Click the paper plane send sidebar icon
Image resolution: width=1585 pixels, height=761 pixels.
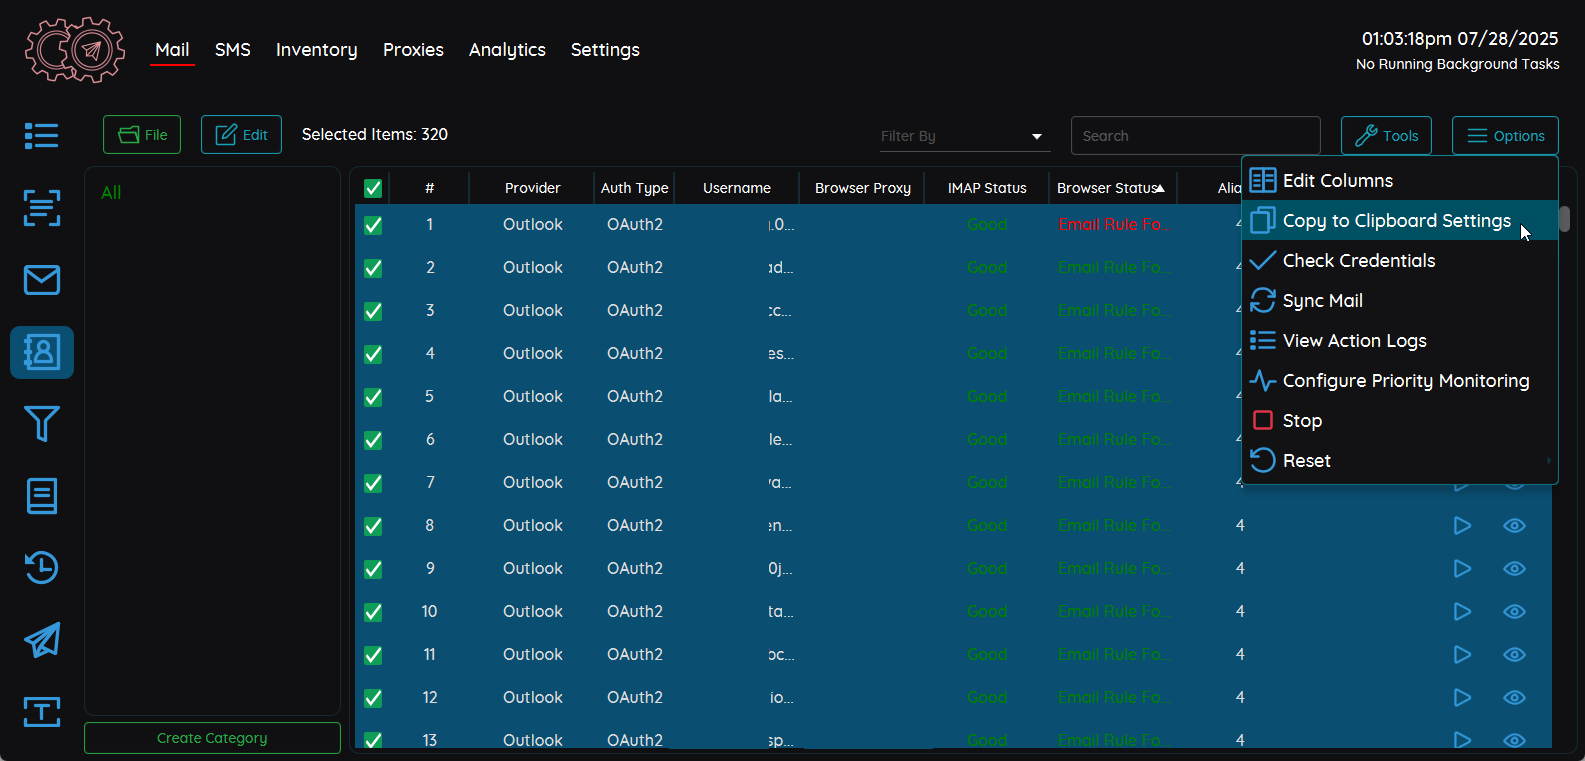41,640
